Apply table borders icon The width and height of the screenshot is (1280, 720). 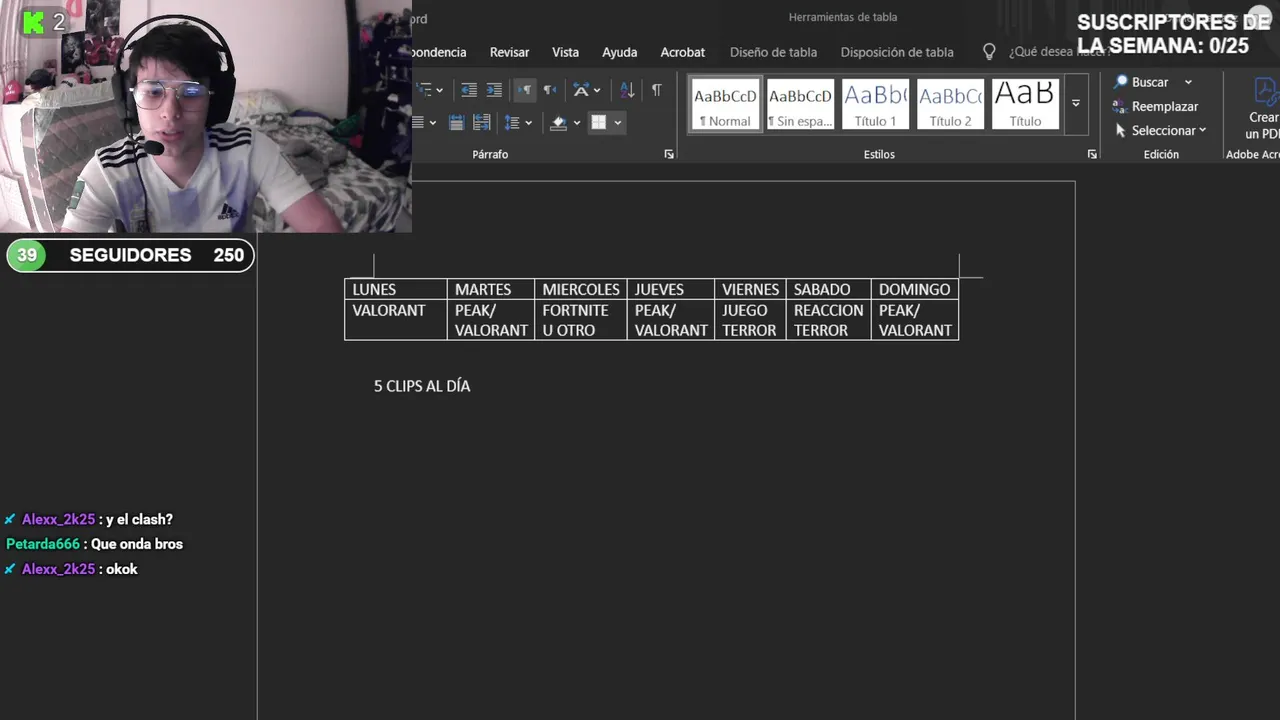[599, 122]
